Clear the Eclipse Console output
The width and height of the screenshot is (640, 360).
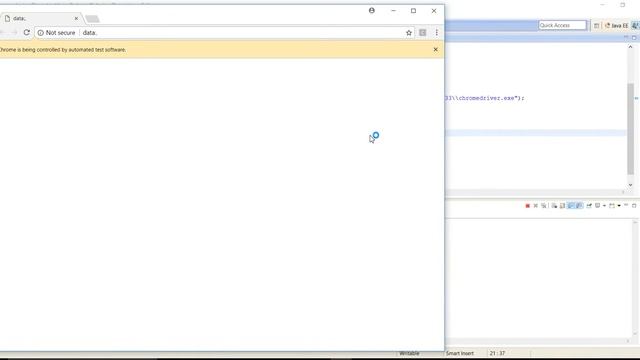click(x=554, y=206)
